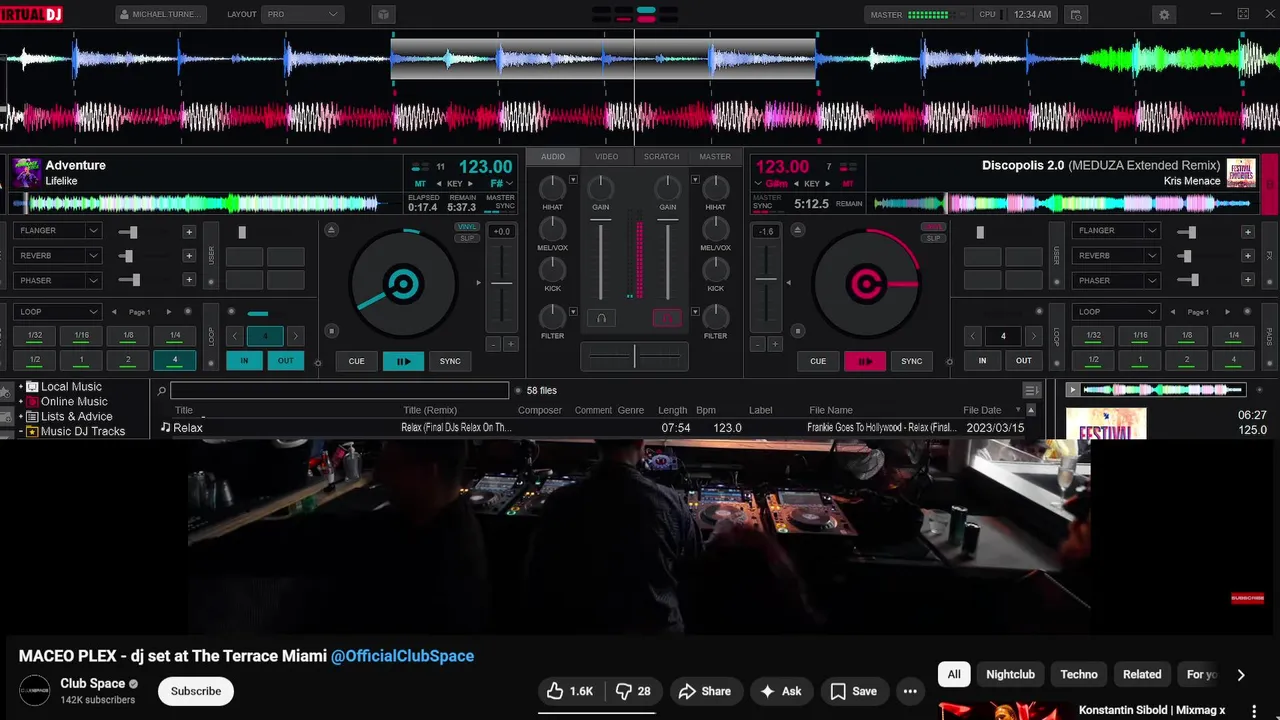This screenshot has height=720, width=1280.
Task: Add Phaser effect slot on left deck
Action: (x=188, y=280)
